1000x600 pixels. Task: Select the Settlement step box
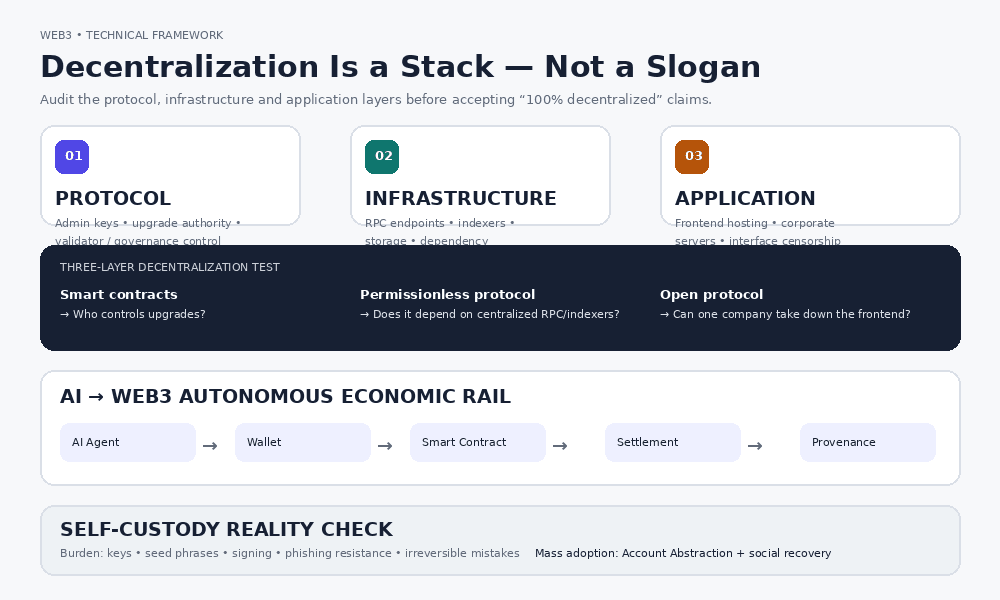[x=673, y=443]
